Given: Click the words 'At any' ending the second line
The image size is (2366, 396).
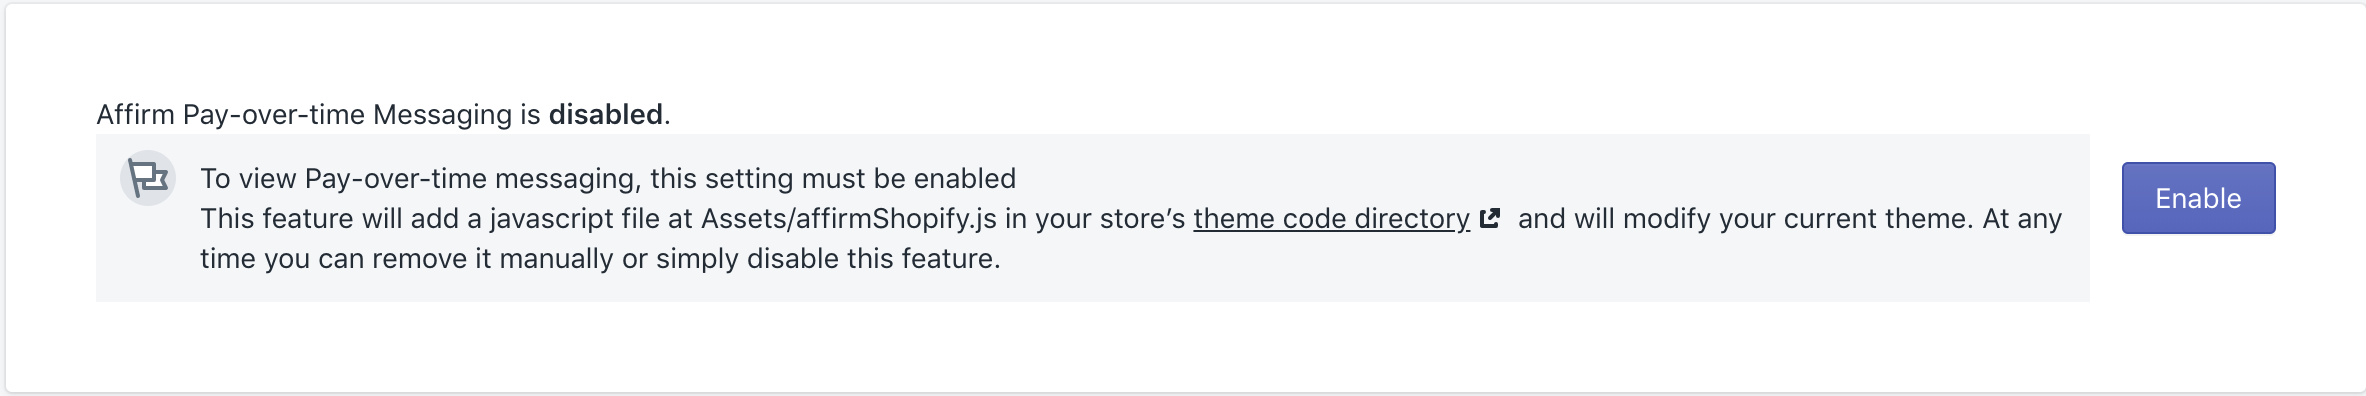Looking at the screenshot, I should click(2022, 218).
